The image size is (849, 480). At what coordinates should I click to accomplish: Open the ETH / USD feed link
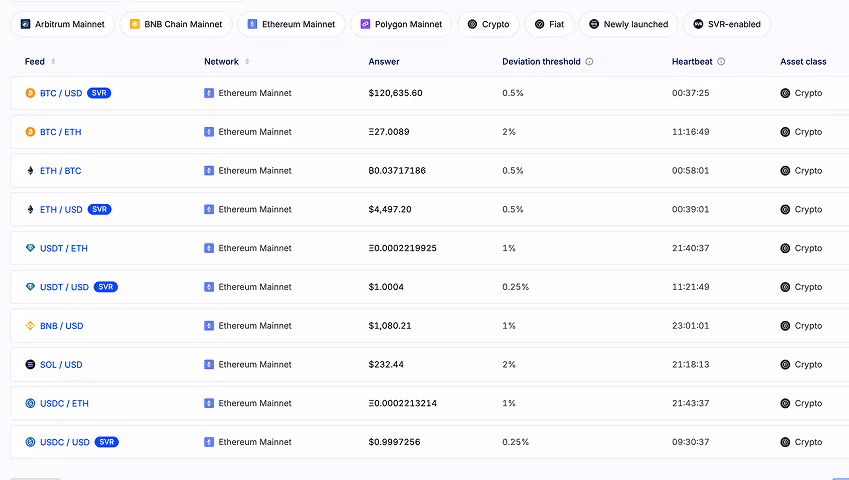61,209
